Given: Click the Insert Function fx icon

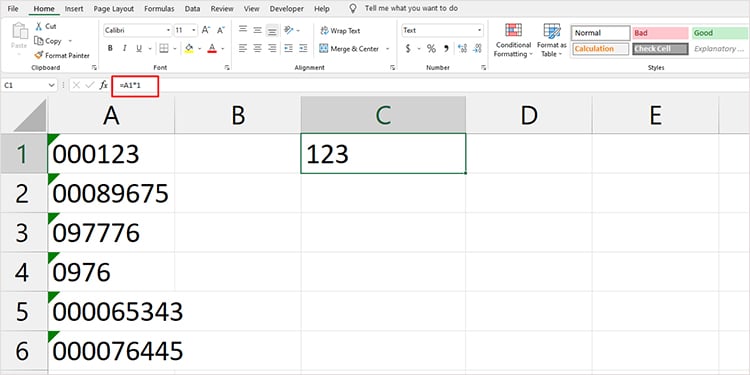Looking at the screenshot, I should [x=103, y=85].
